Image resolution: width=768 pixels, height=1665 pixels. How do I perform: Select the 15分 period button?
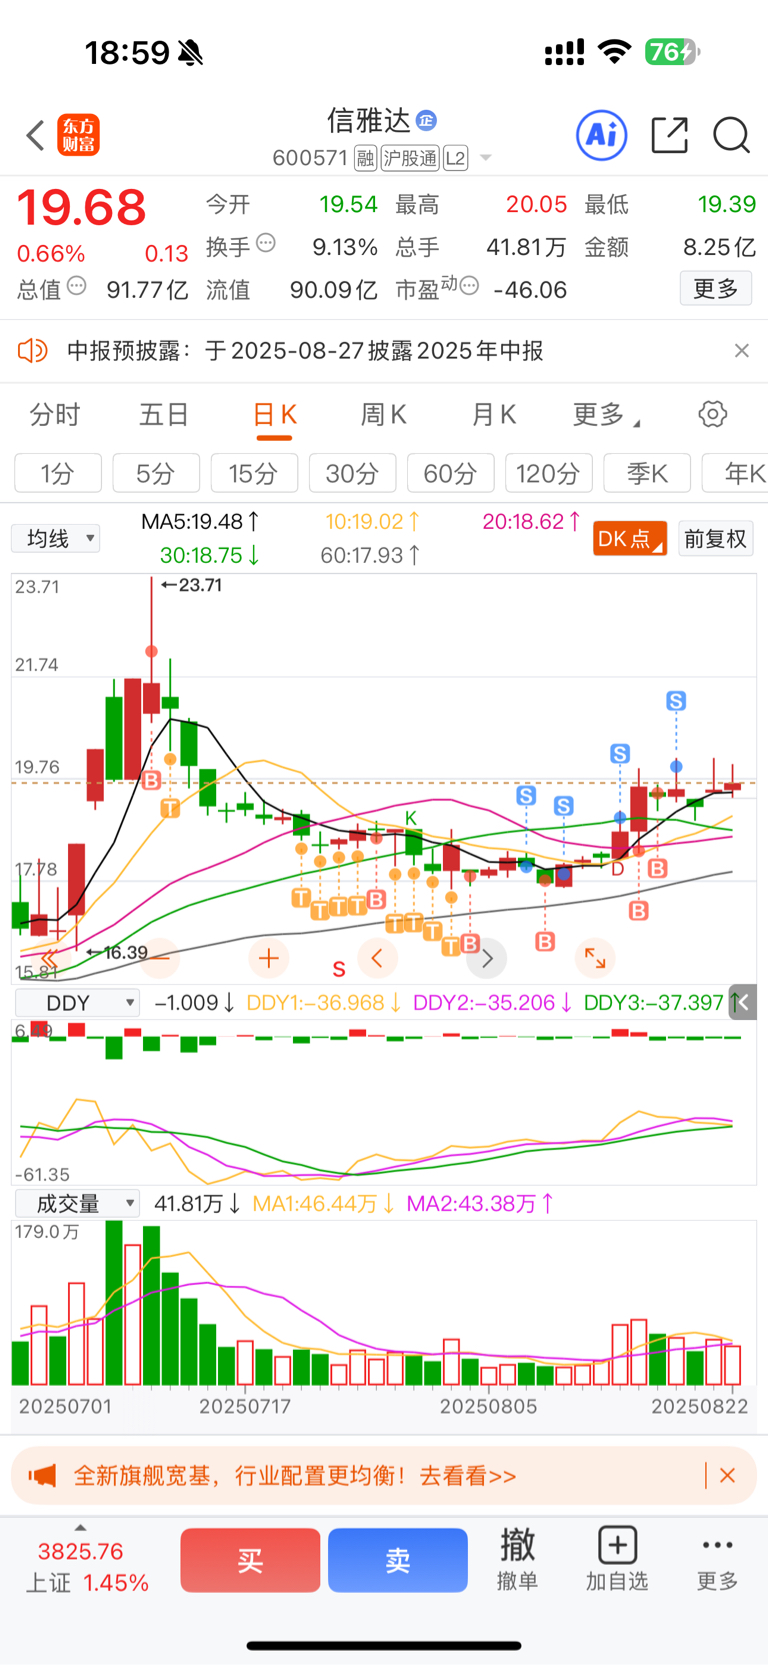point(254,473)
